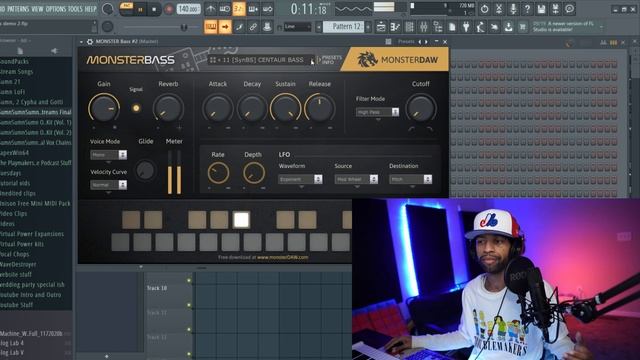Toggle typing keyboard to piano icon
This screenshot has width=640, height=360.
[x=211, y=27]
